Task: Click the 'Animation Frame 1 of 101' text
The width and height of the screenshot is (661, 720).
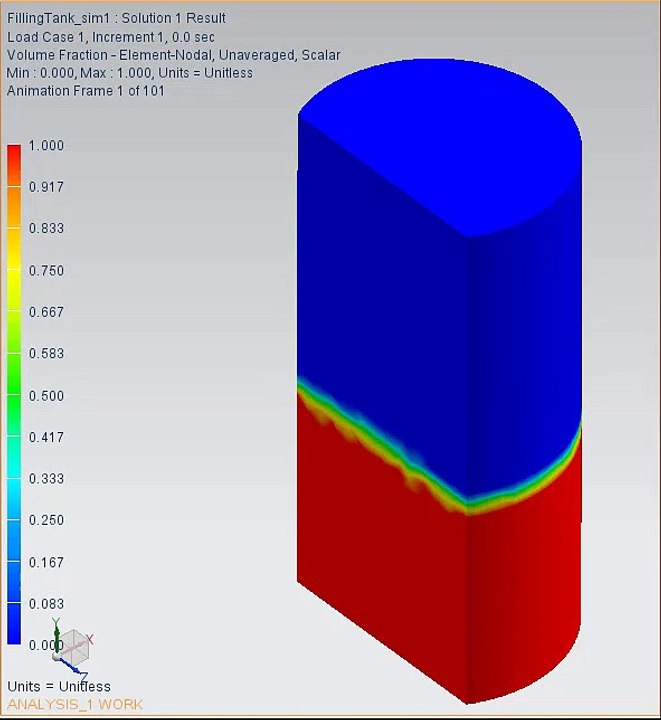Action: (85, 91)
